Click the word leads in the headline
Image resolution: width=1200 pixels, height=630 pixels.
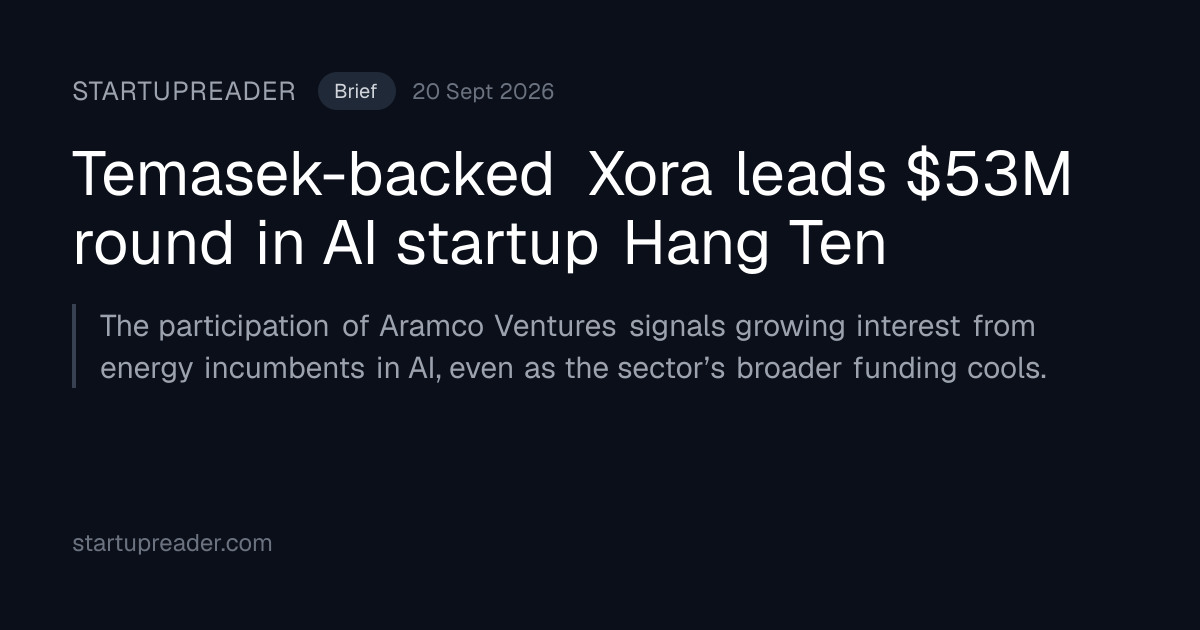point(811,176)
